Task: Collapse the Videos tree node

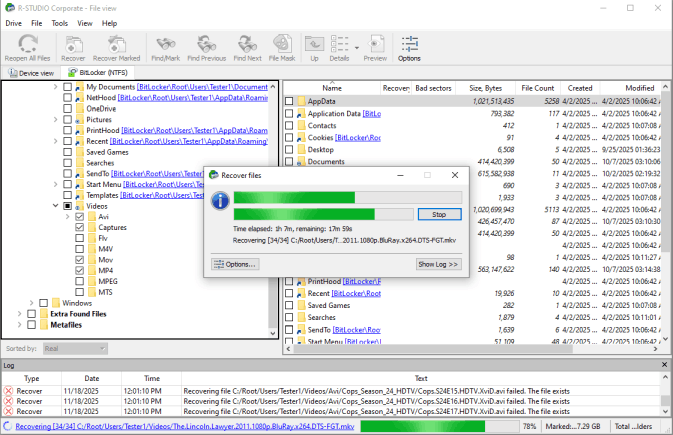Action: coord(54,206)
